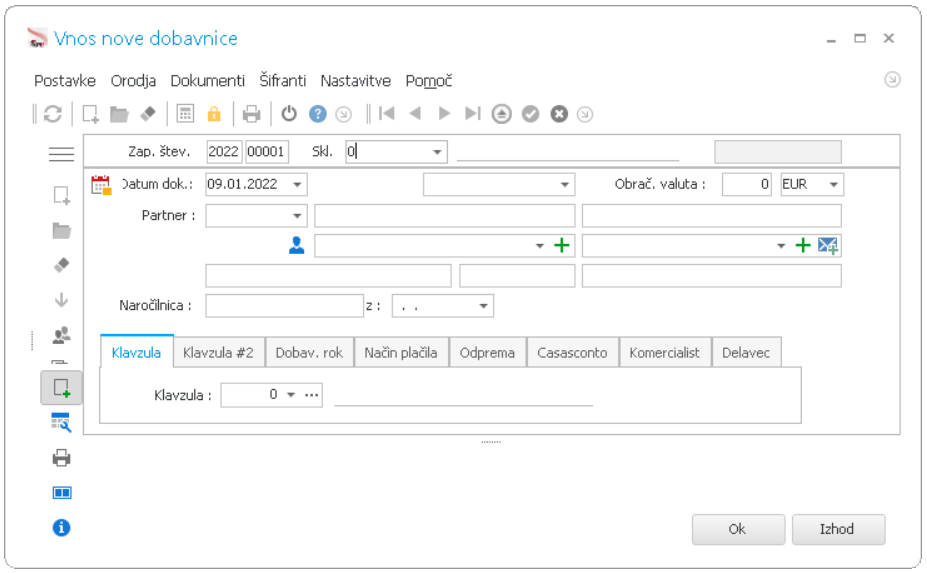Click the sidebar down arrow icon
This screenshot has width=927, height=573.
point(61,300)
